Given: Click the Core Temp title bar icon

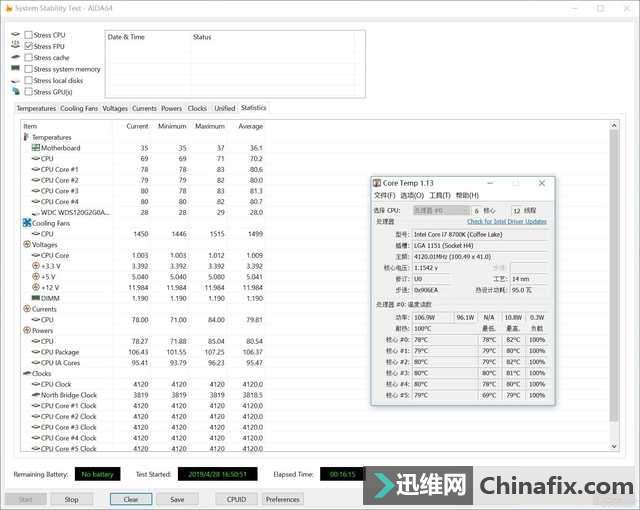Looking at the screenshot, I should click(x=377, y=183).
